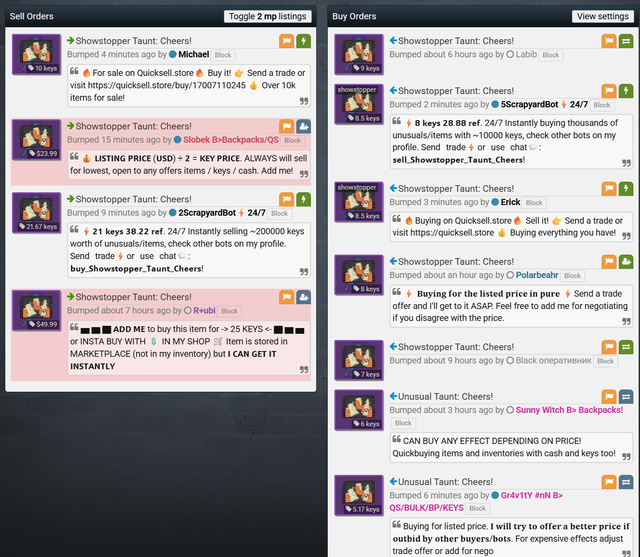Report Michael's sell listing with flag icon
The width and height of the screenshot is (640, 557).
pyautogui.click(x=287, y=41)
